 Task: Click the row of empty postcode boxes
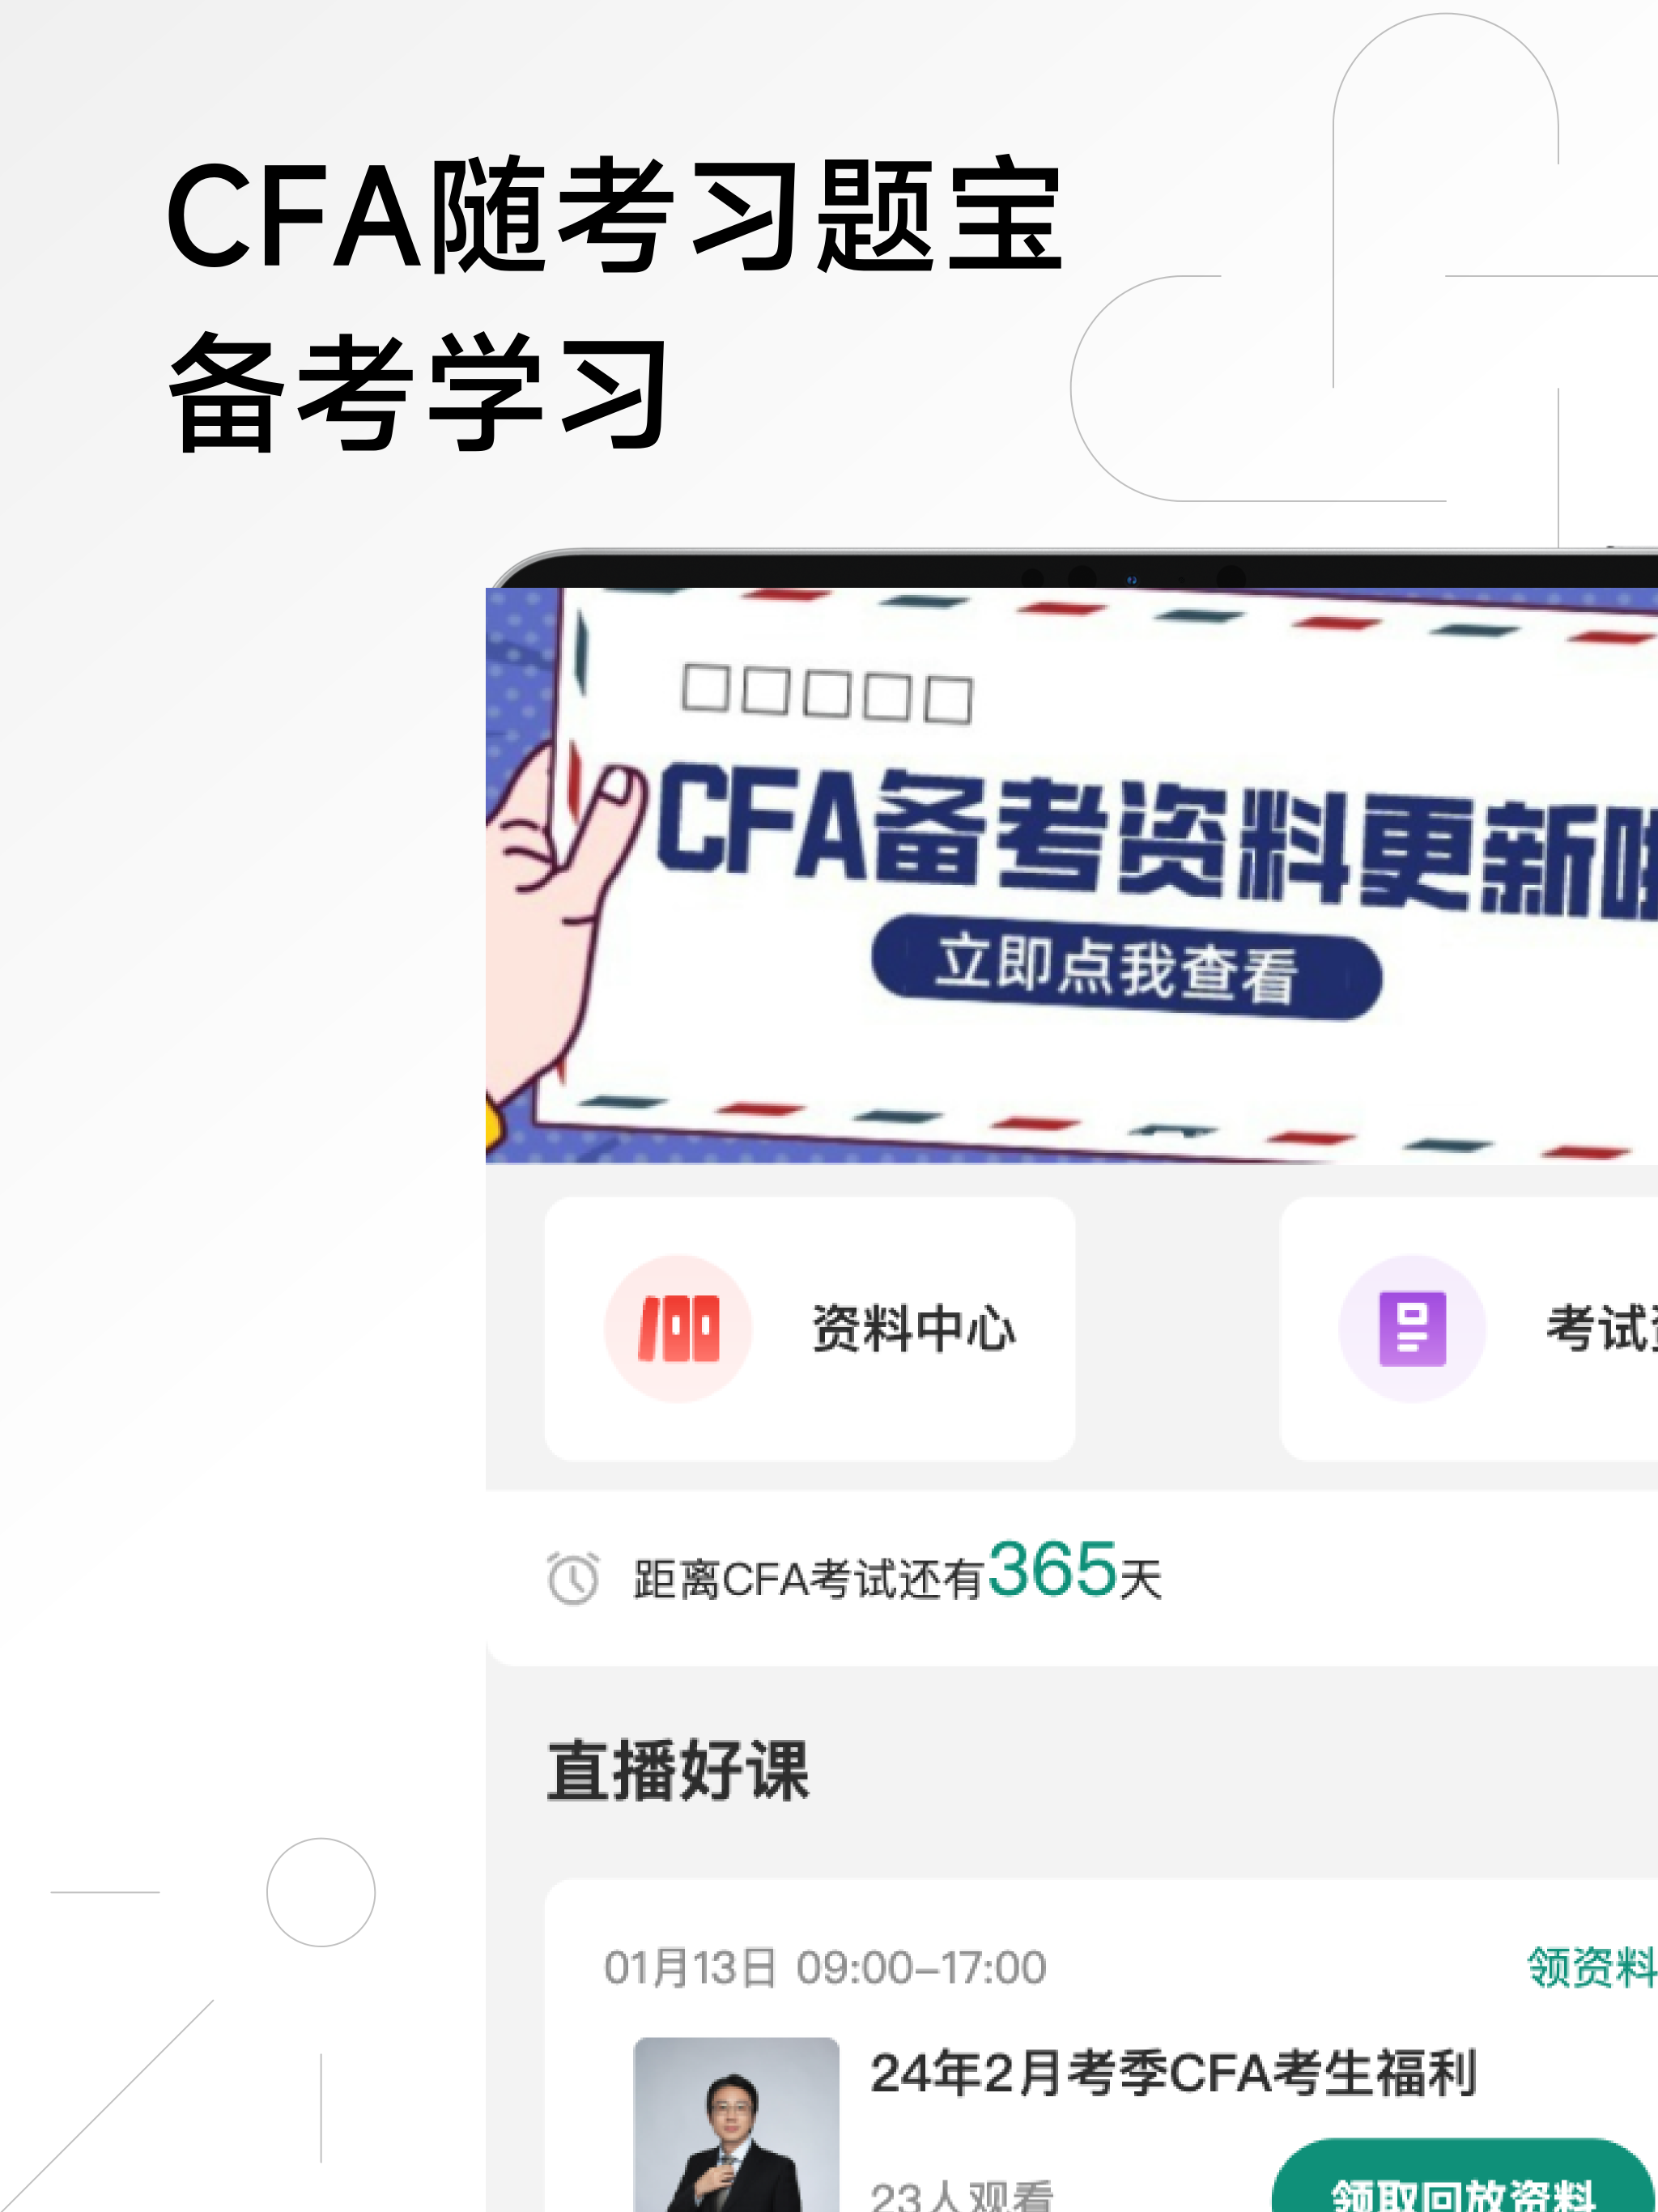826,692
